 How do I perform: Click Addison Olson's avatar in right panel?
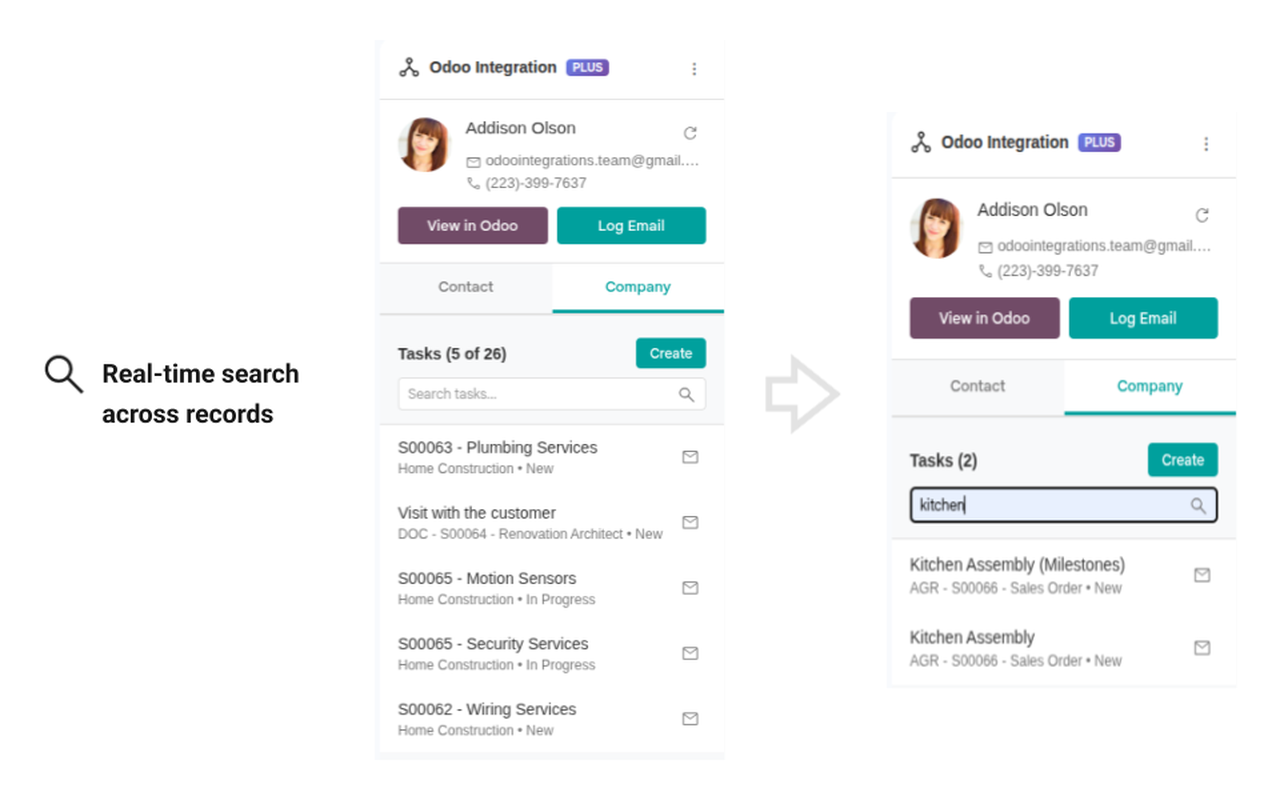pos(936,228)
